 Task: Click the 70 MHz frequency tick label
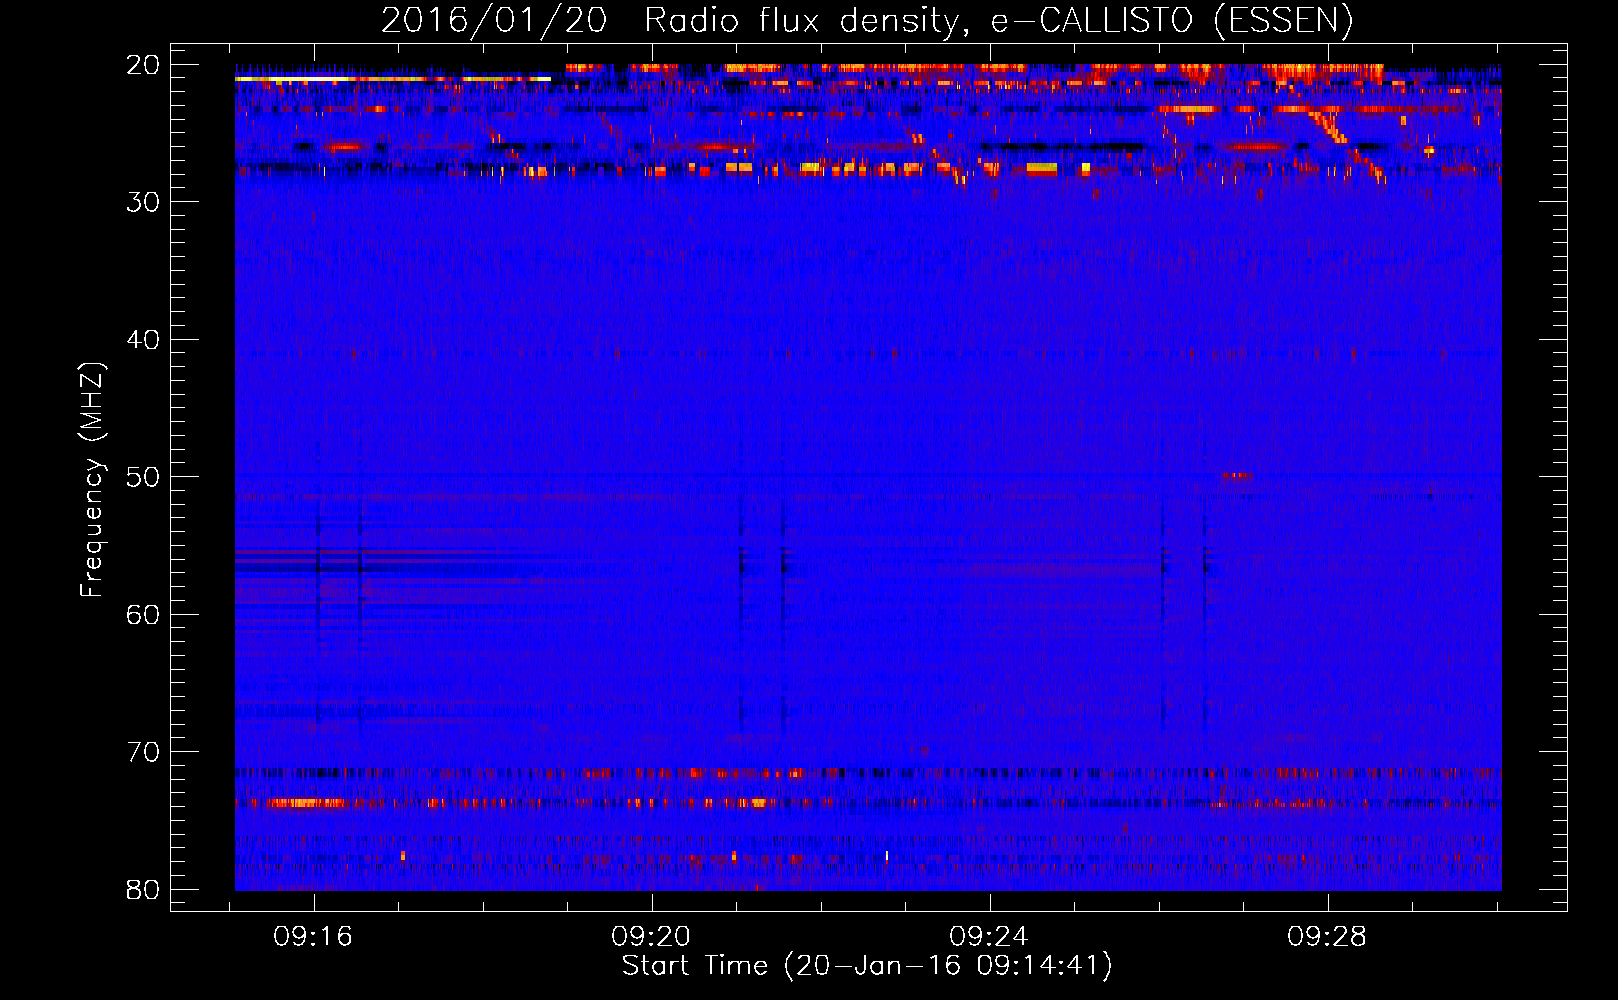144,752
